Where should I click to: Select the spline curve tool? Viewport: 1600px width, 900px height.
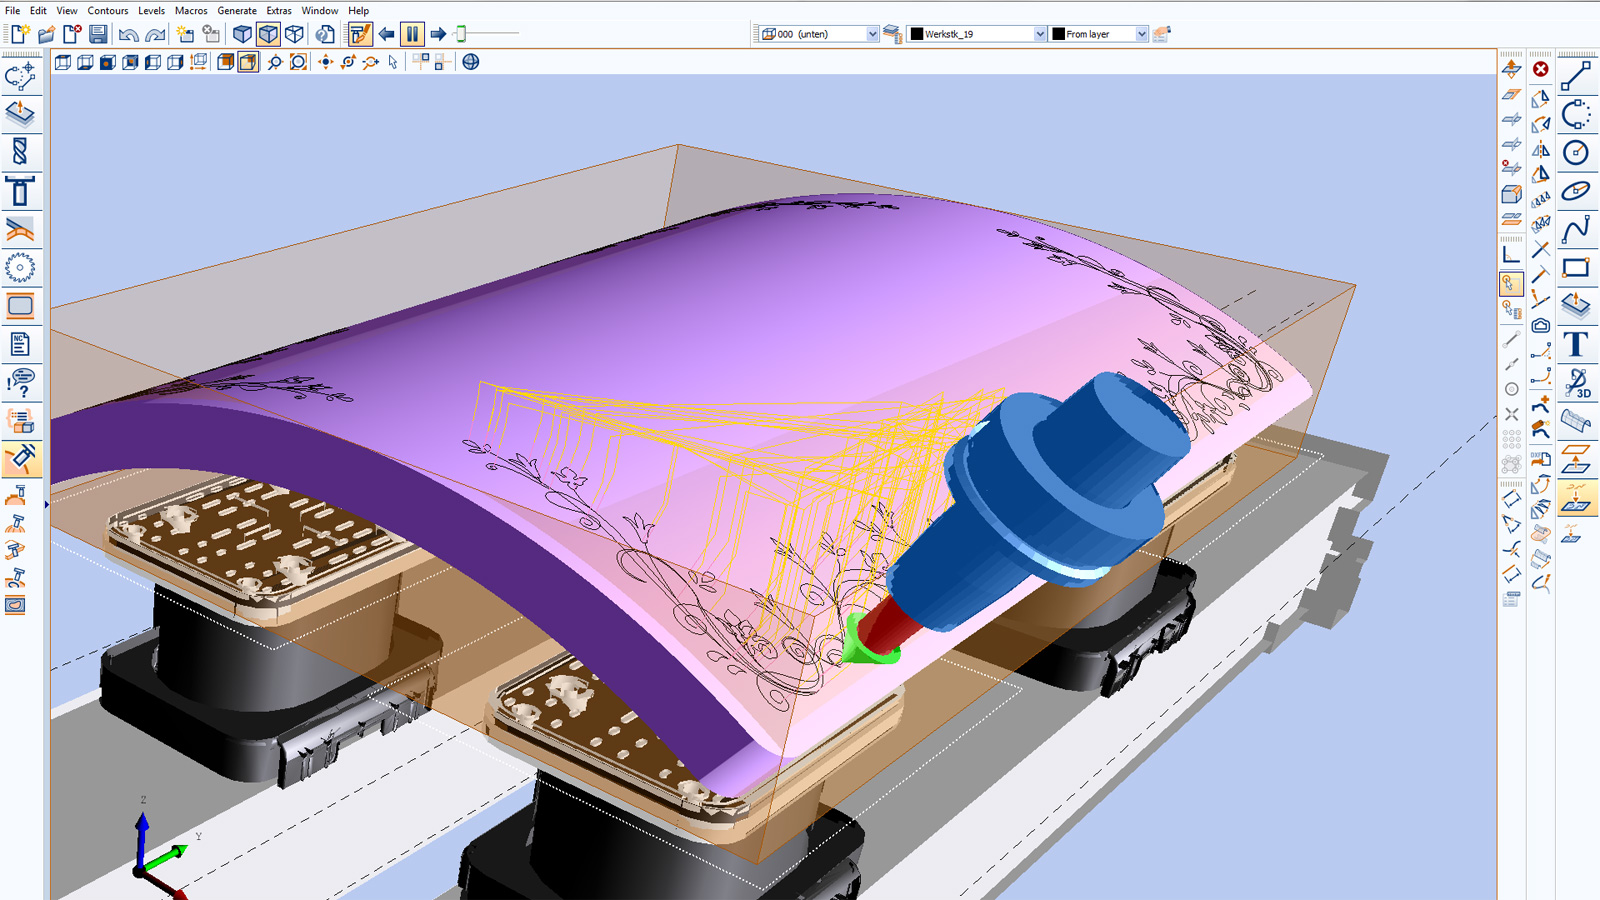tap(1576, 229)
